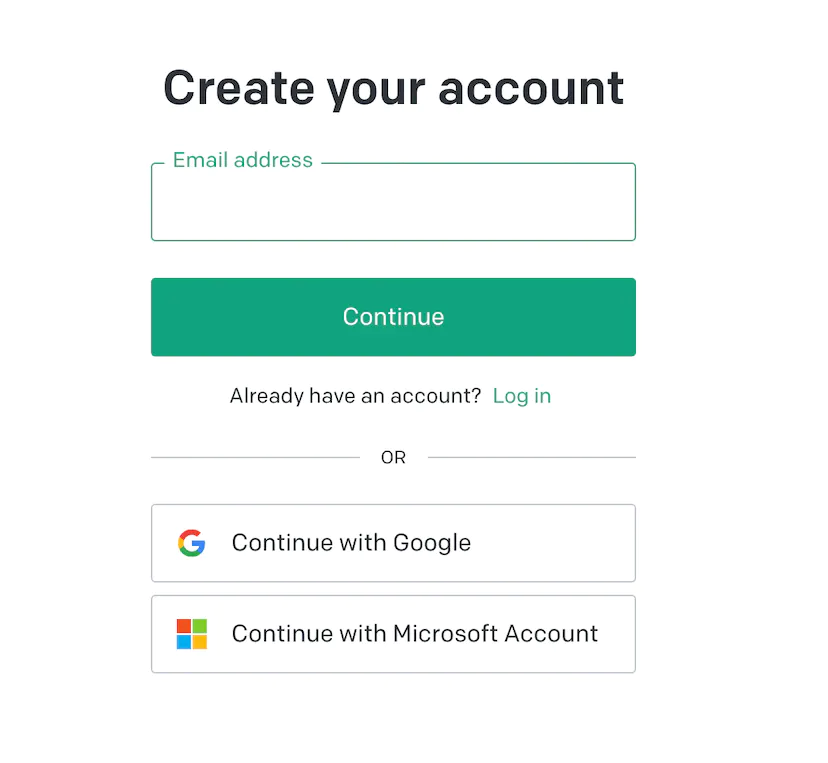
Task: Open the Log in link
Action: (521, 396)
